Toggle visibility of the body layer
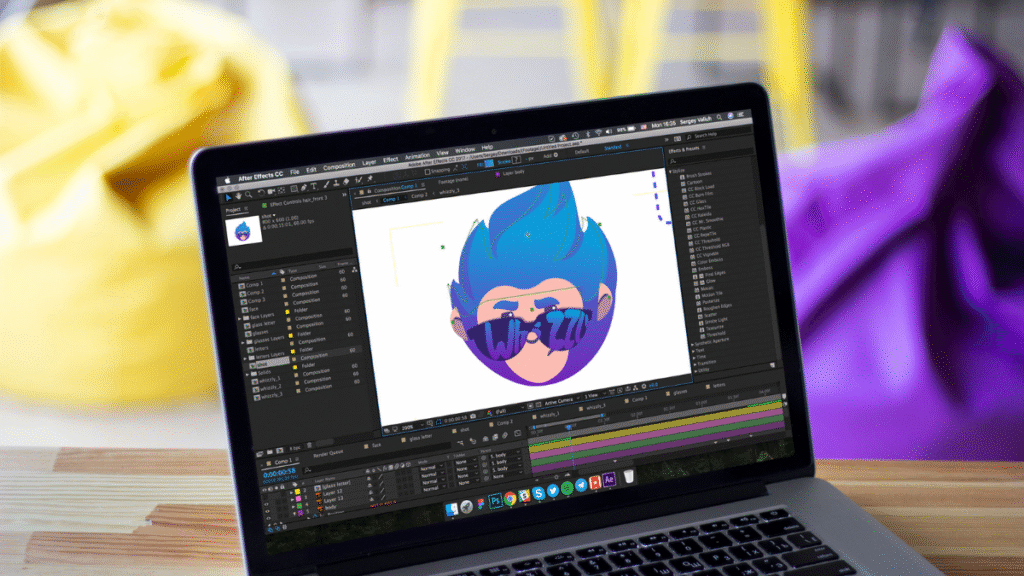The image size is (1024, 576). [x=268, y=518]
